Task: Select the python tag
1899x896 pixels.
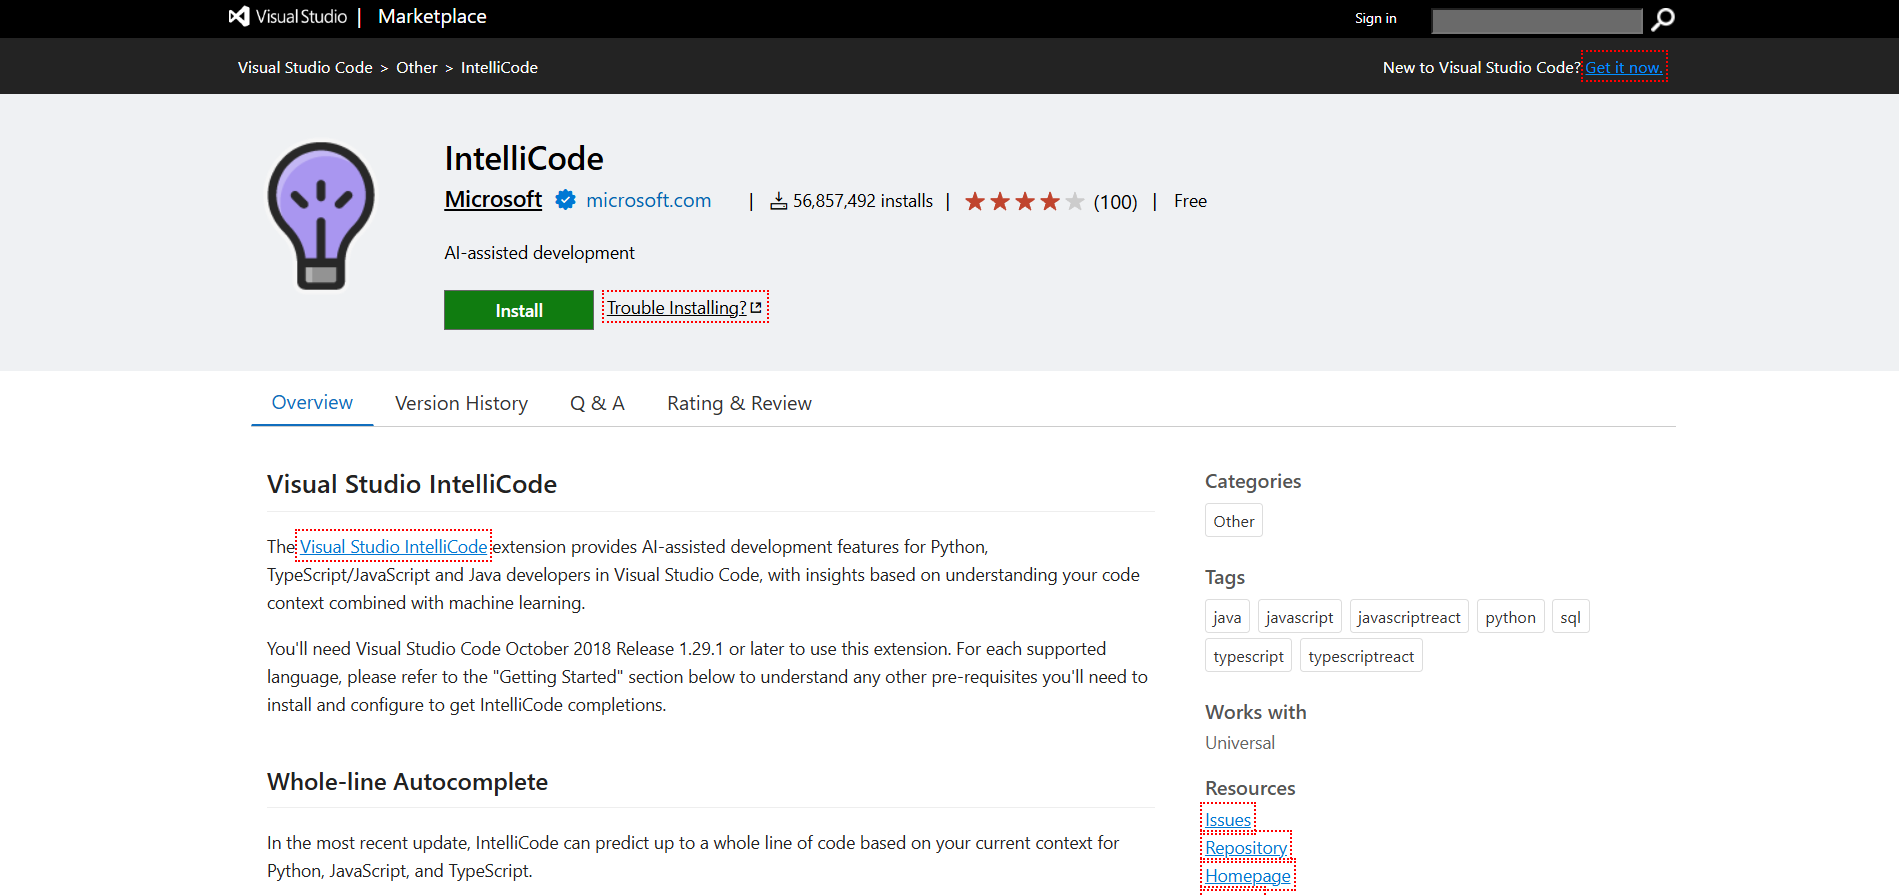Action: [x=1510, y=617]
